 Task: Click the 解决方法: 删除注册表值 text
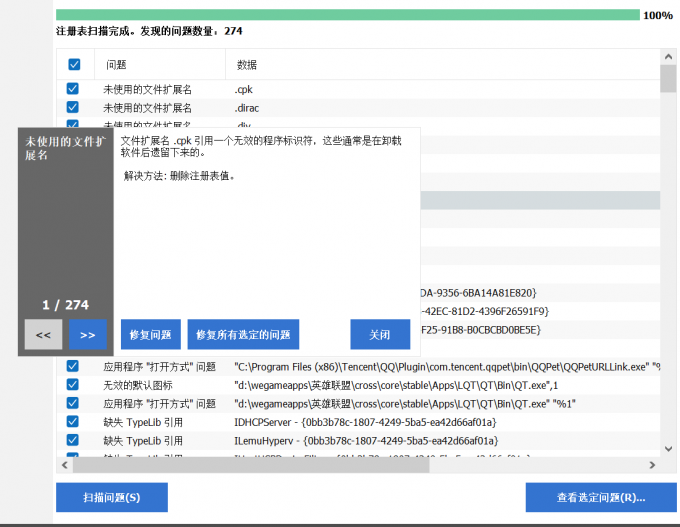180,176
